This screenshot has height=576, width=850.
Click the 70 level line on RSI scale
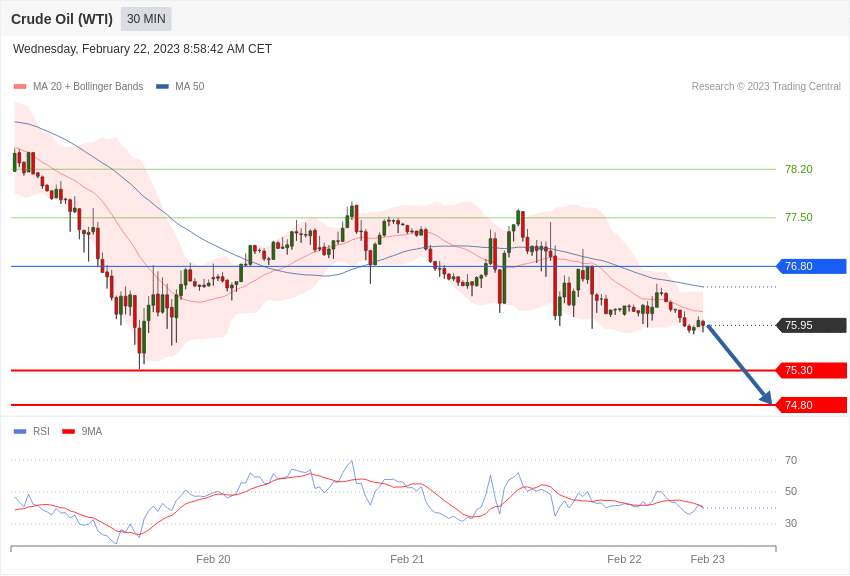tap(790, 460)
